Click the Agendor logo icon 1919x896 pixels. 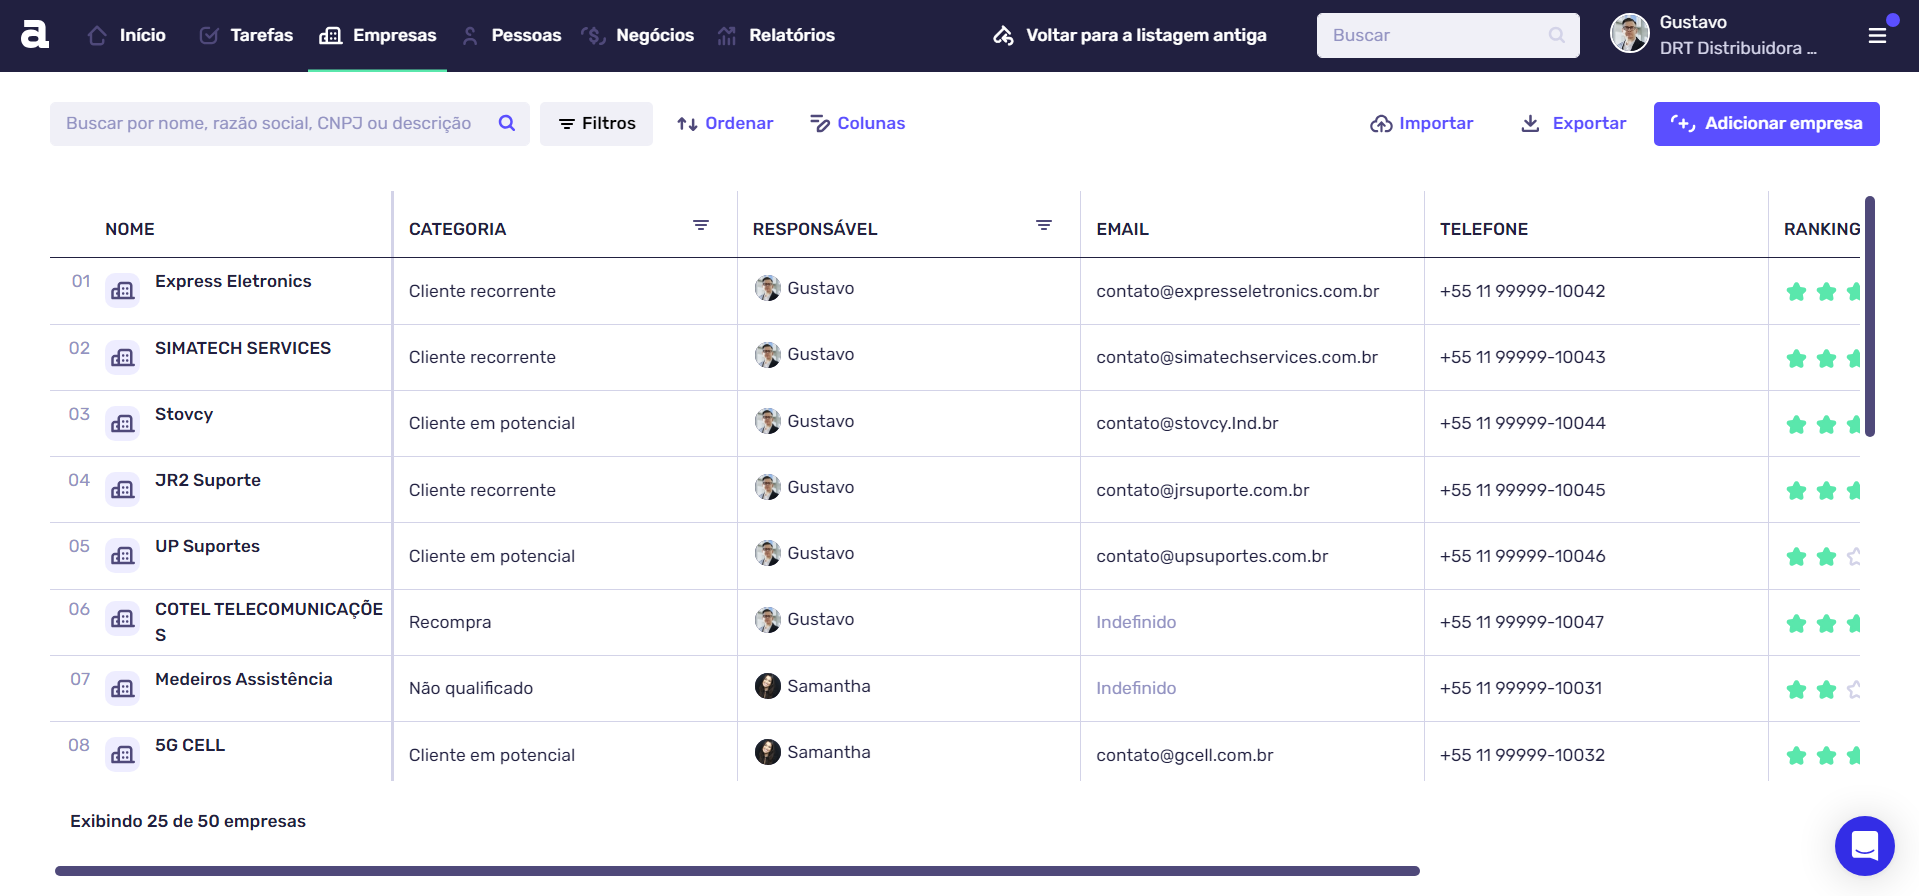tap(35, 35)
